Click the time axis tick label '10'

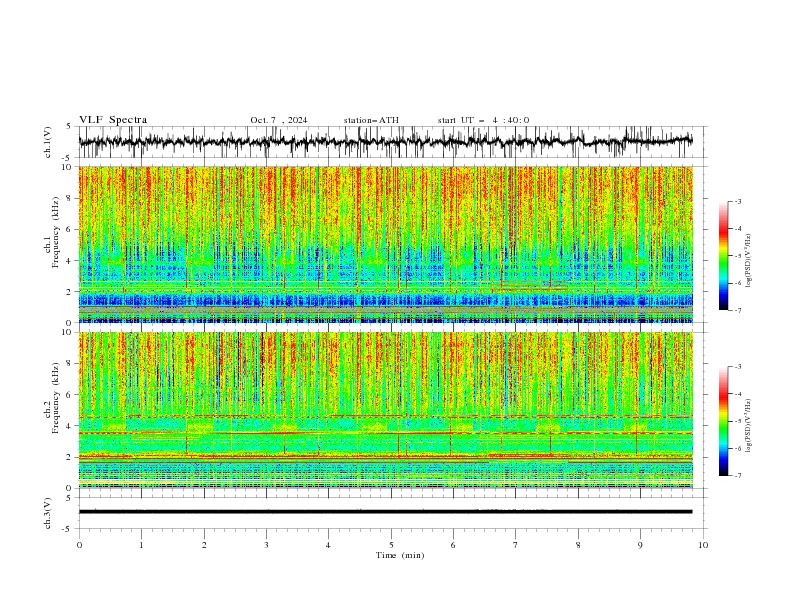click(x=703, y=545)
